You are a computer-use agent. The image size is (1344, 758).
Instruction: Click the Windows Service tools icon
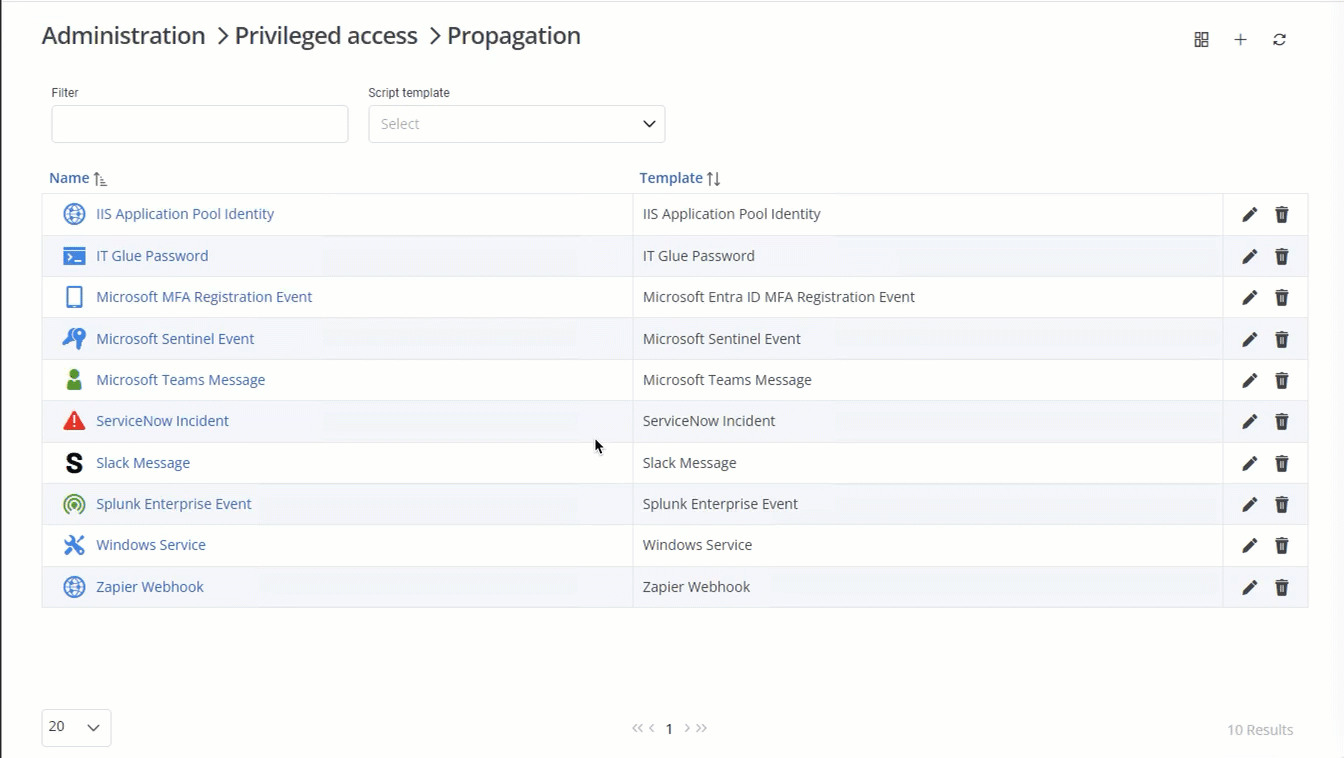pos(73,544)
